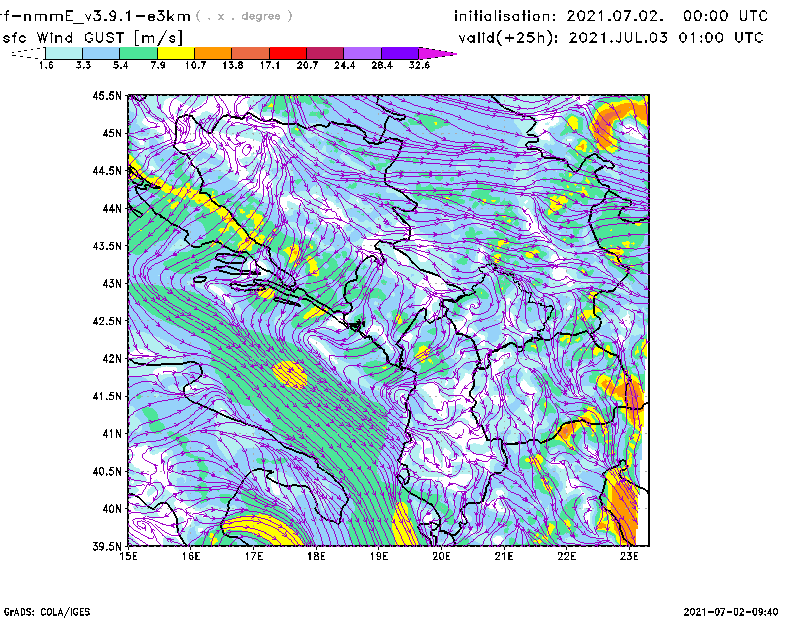Click the 'sfc Wind GUST [m/s]' title

point(92,38)
